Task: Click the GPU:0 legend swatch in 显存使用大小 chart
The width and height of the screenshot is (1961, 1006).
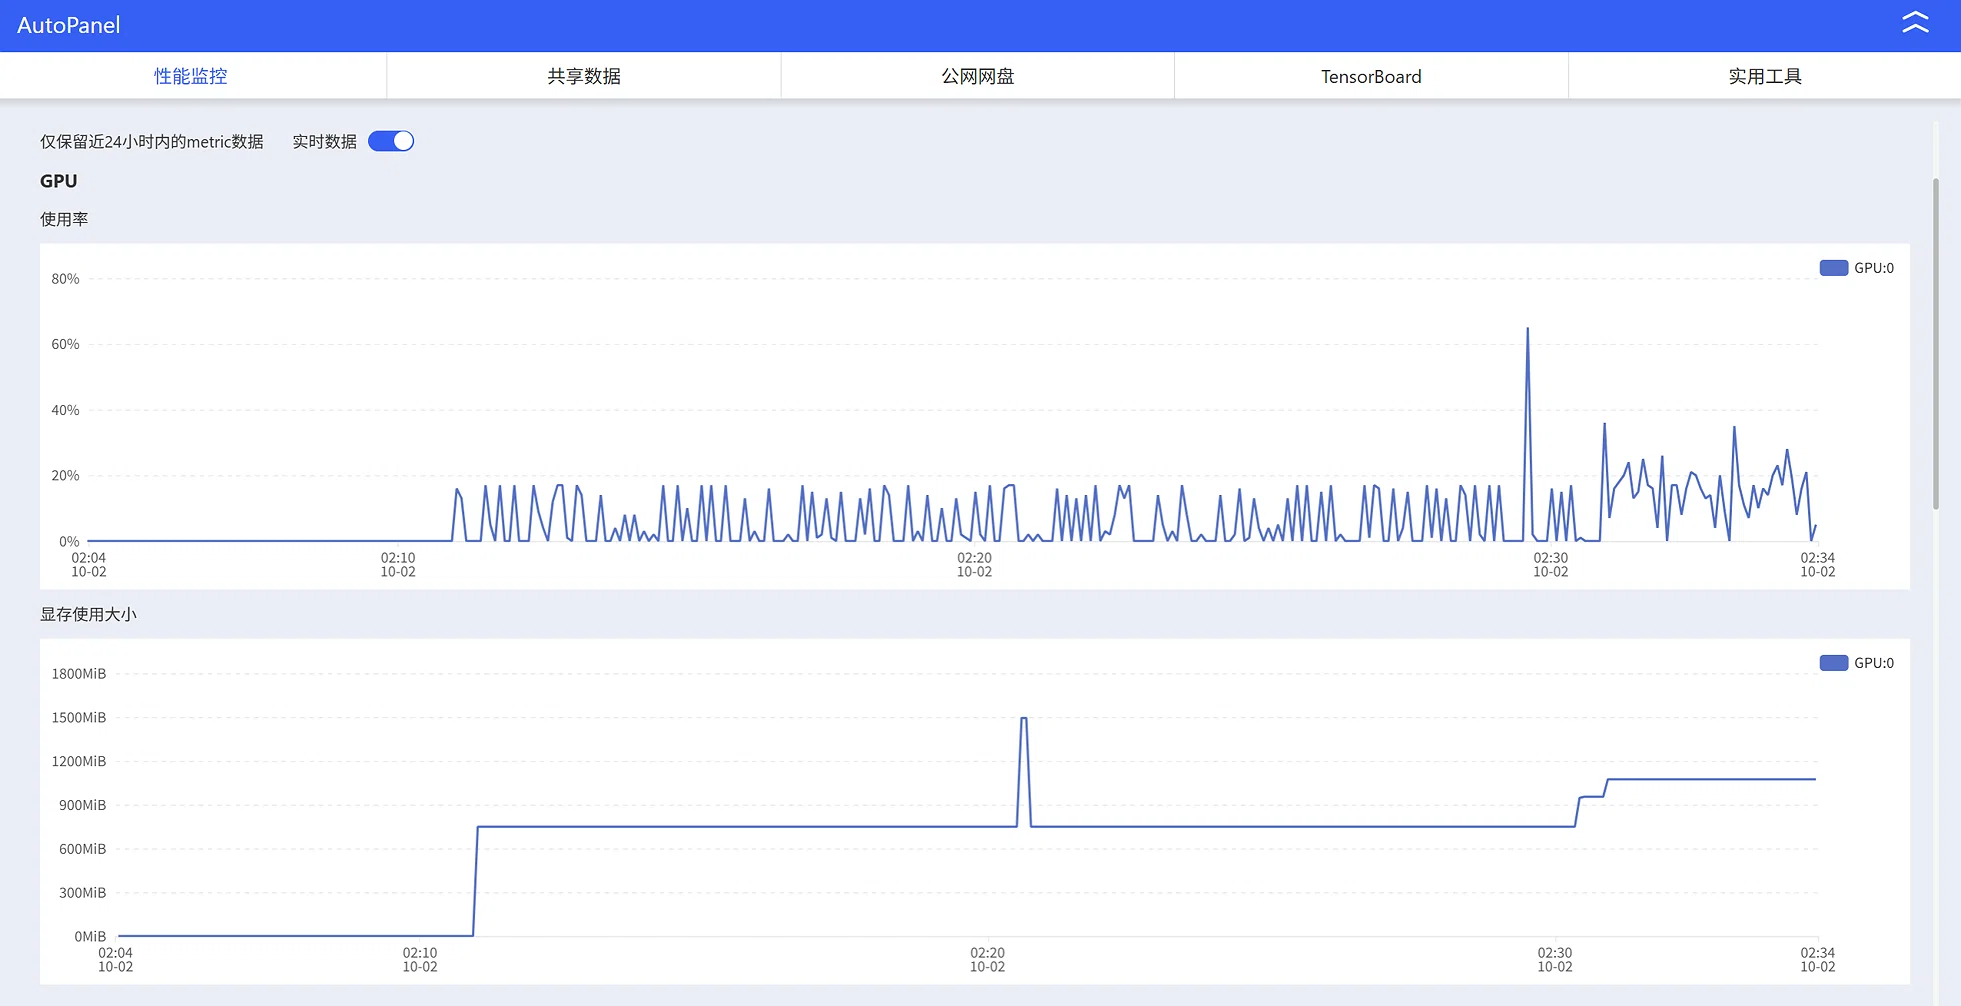Action: 1833,663
